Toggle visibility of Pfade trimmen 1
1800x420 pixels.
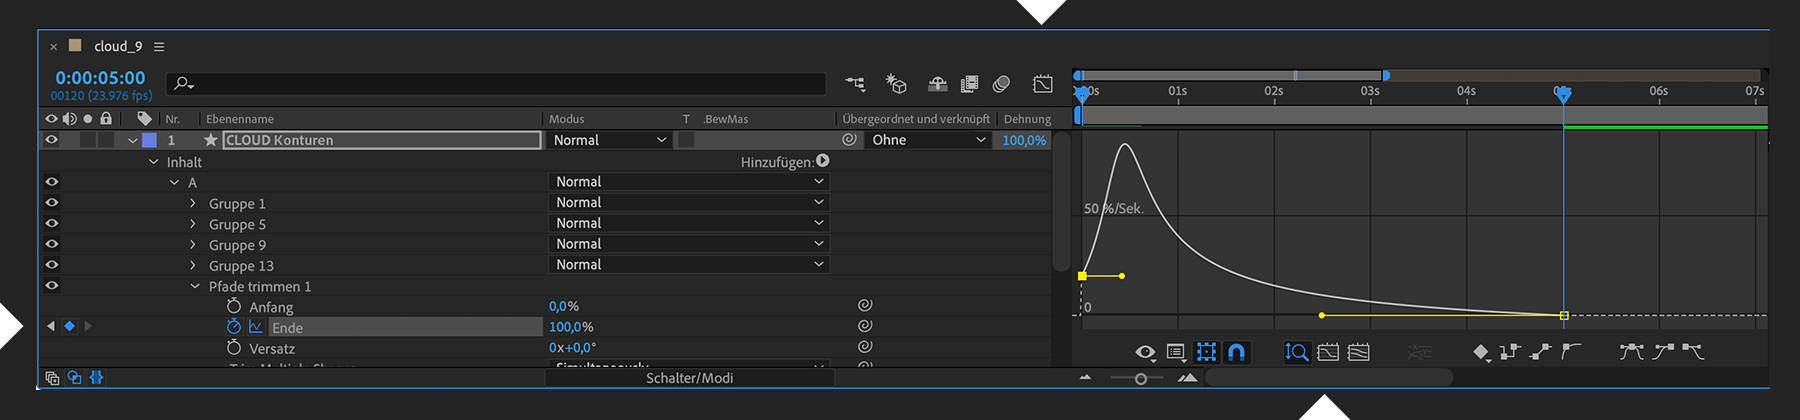click(52, 286)
